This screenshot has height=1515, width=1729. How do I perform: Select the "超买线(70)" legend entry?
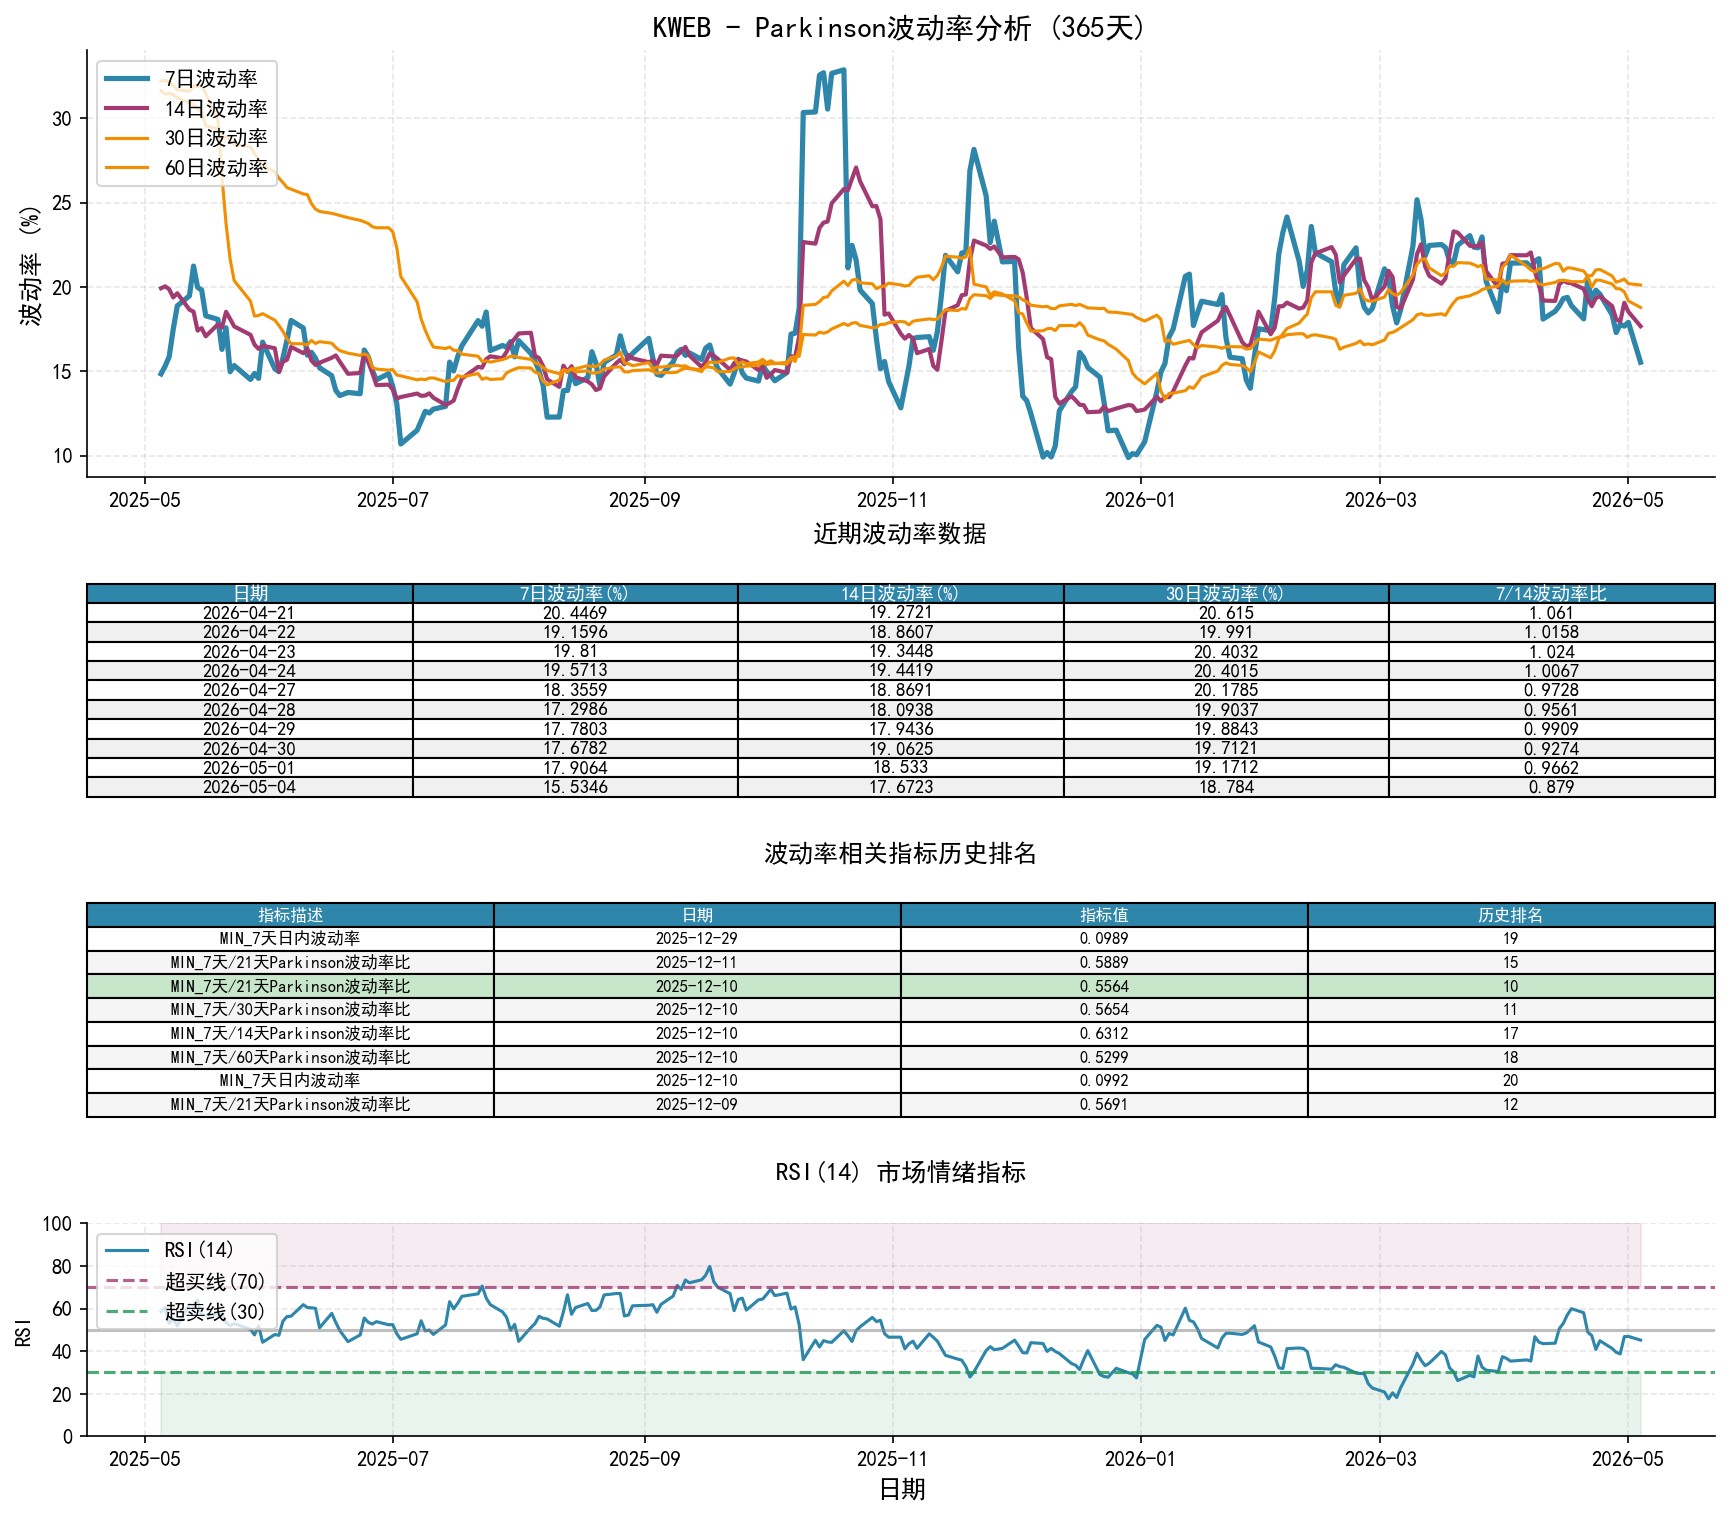pyautogui.click(x=186, y=1281)
